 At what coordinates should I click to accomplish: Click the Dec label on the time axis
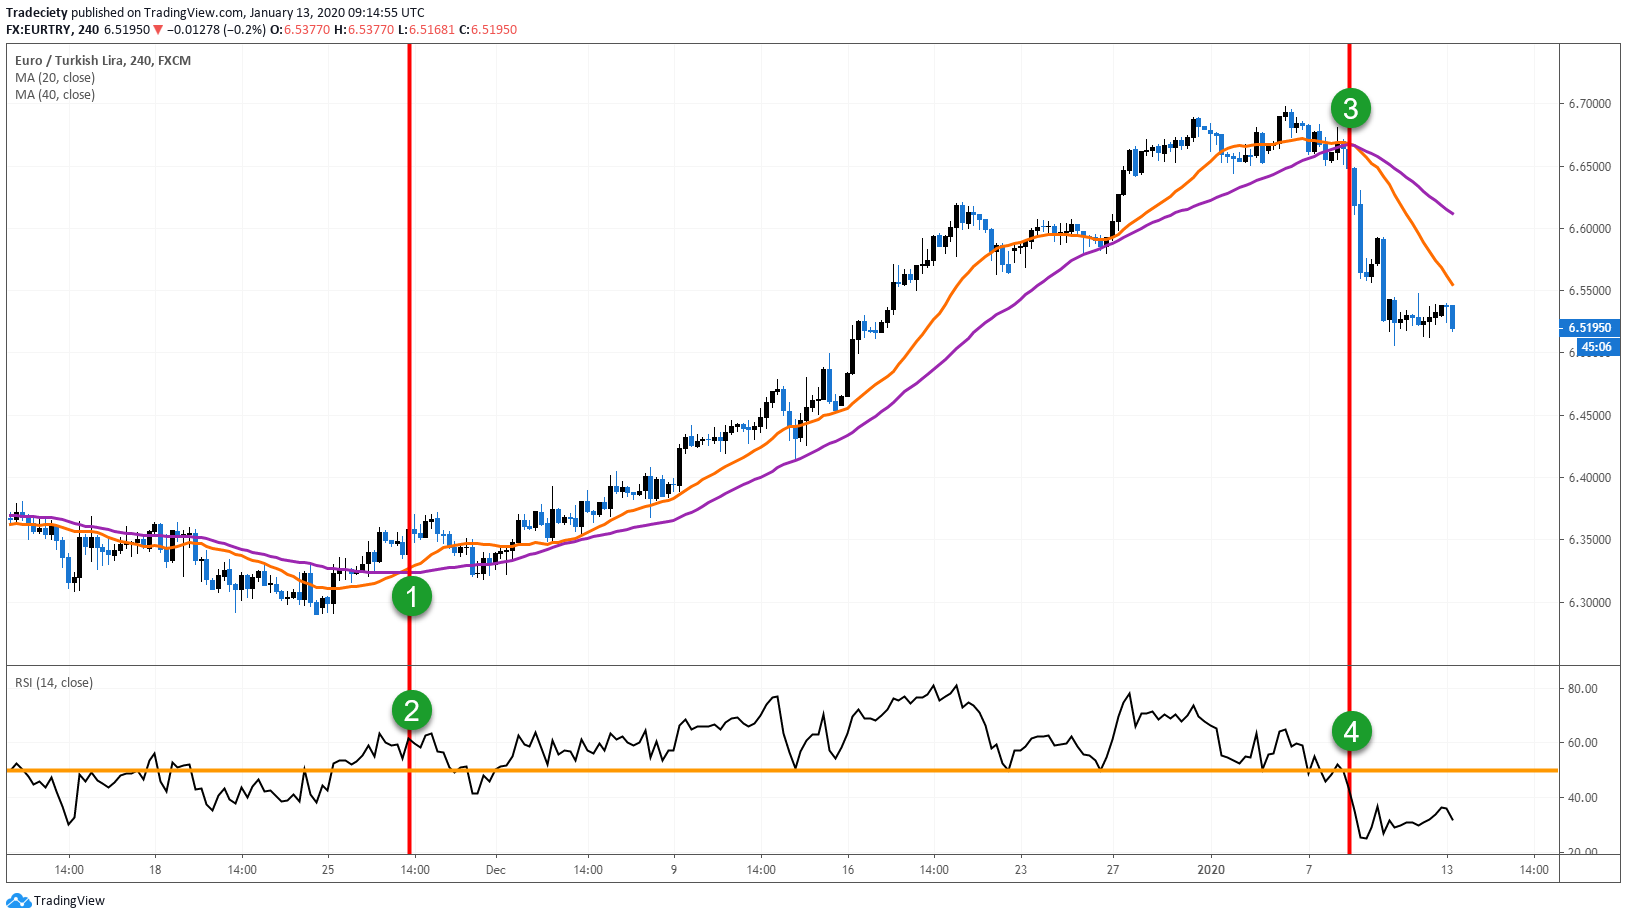coord(495,871)
